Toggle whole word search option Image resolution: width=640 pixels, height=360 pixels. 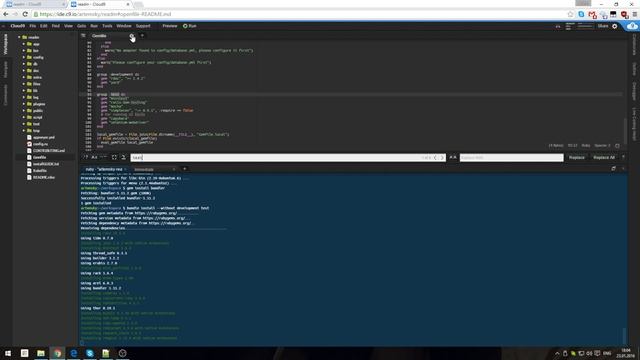(104, 158)
